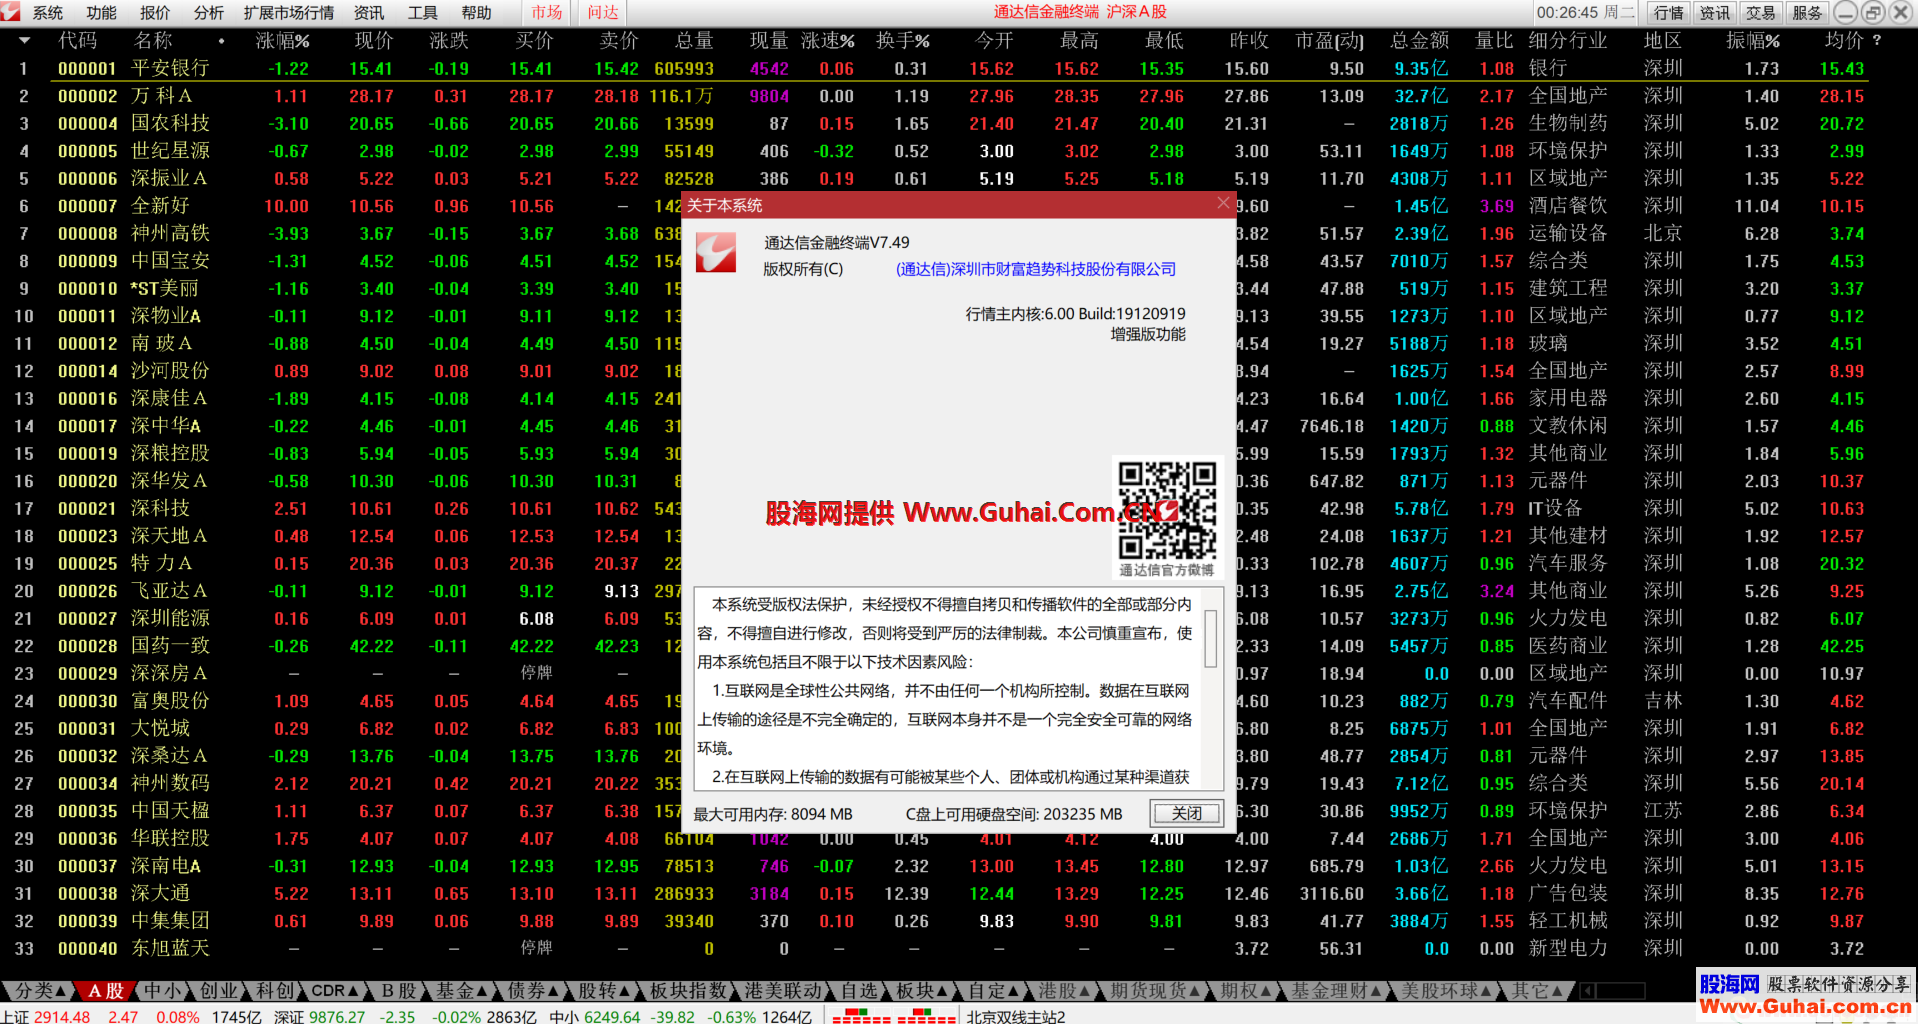The image size is (1918, 1024).
Task: Minimize the main window with the round icon
Action: tap(1846, 13)
